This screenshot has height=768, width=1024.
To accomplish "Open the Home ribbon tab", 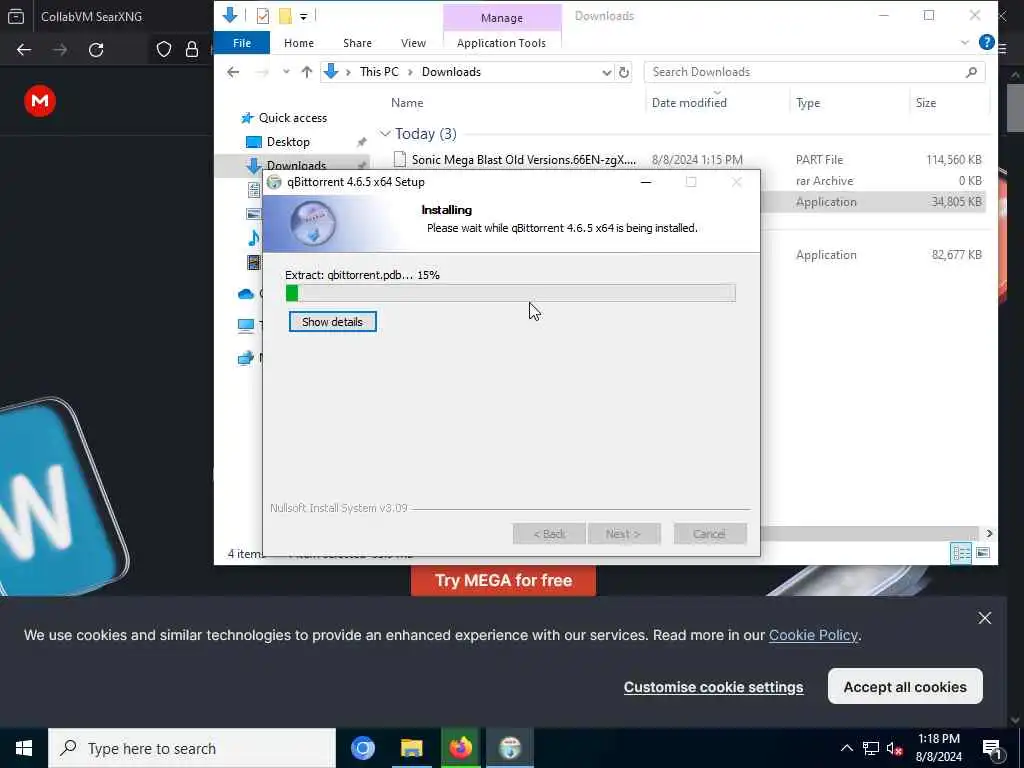I will click(x=298, y=42).
